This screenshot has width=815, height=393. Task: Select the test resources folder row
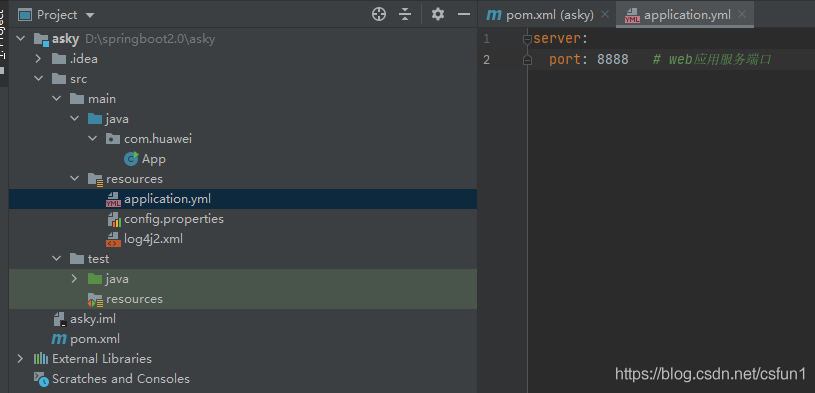[x=243, y=299]
